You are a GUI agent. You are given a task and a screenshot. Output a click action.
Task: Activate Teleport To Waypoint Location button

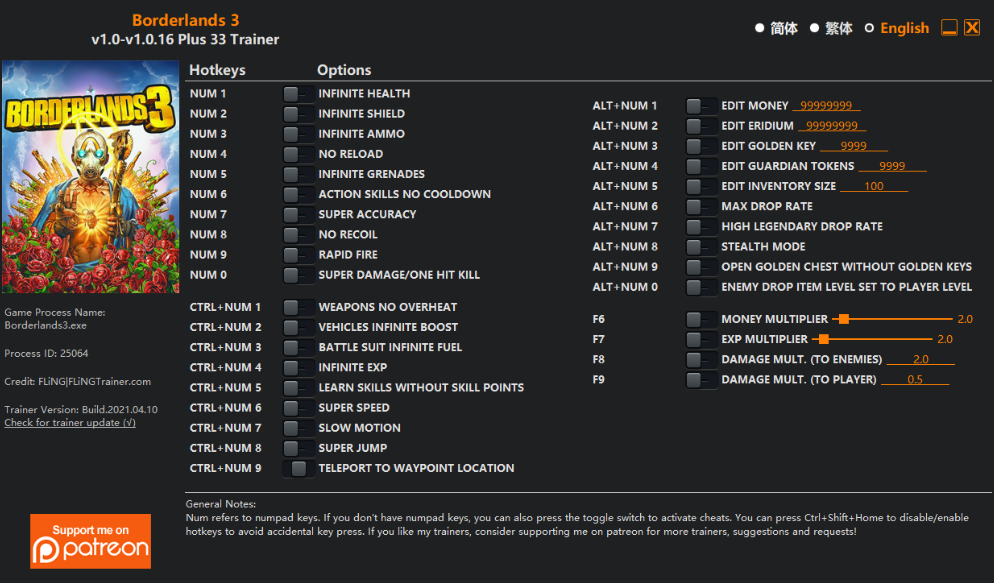(x=298, y=468)
